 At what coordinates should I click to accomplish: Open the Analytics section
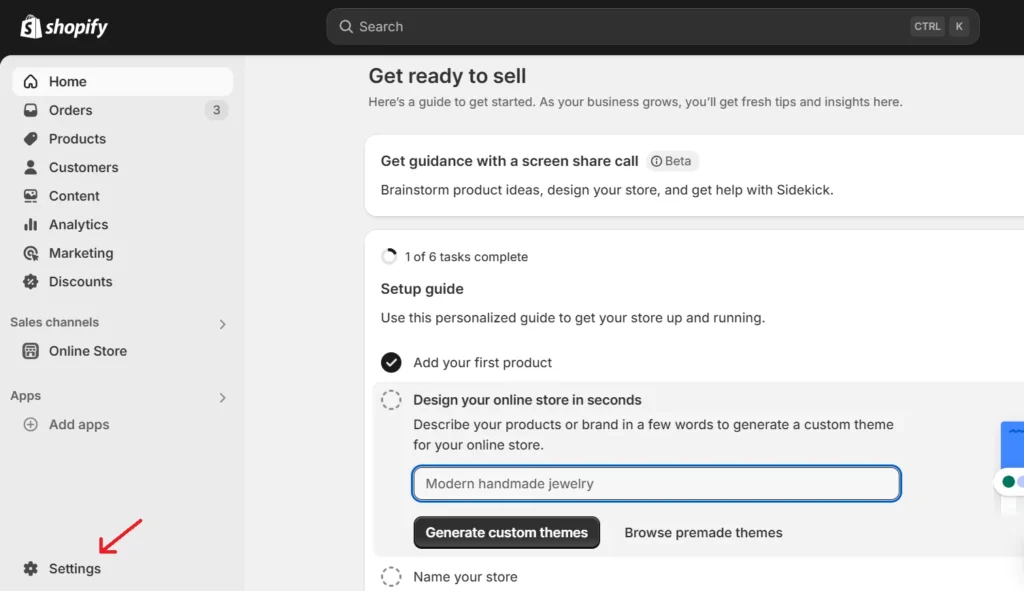pos(31,224)
